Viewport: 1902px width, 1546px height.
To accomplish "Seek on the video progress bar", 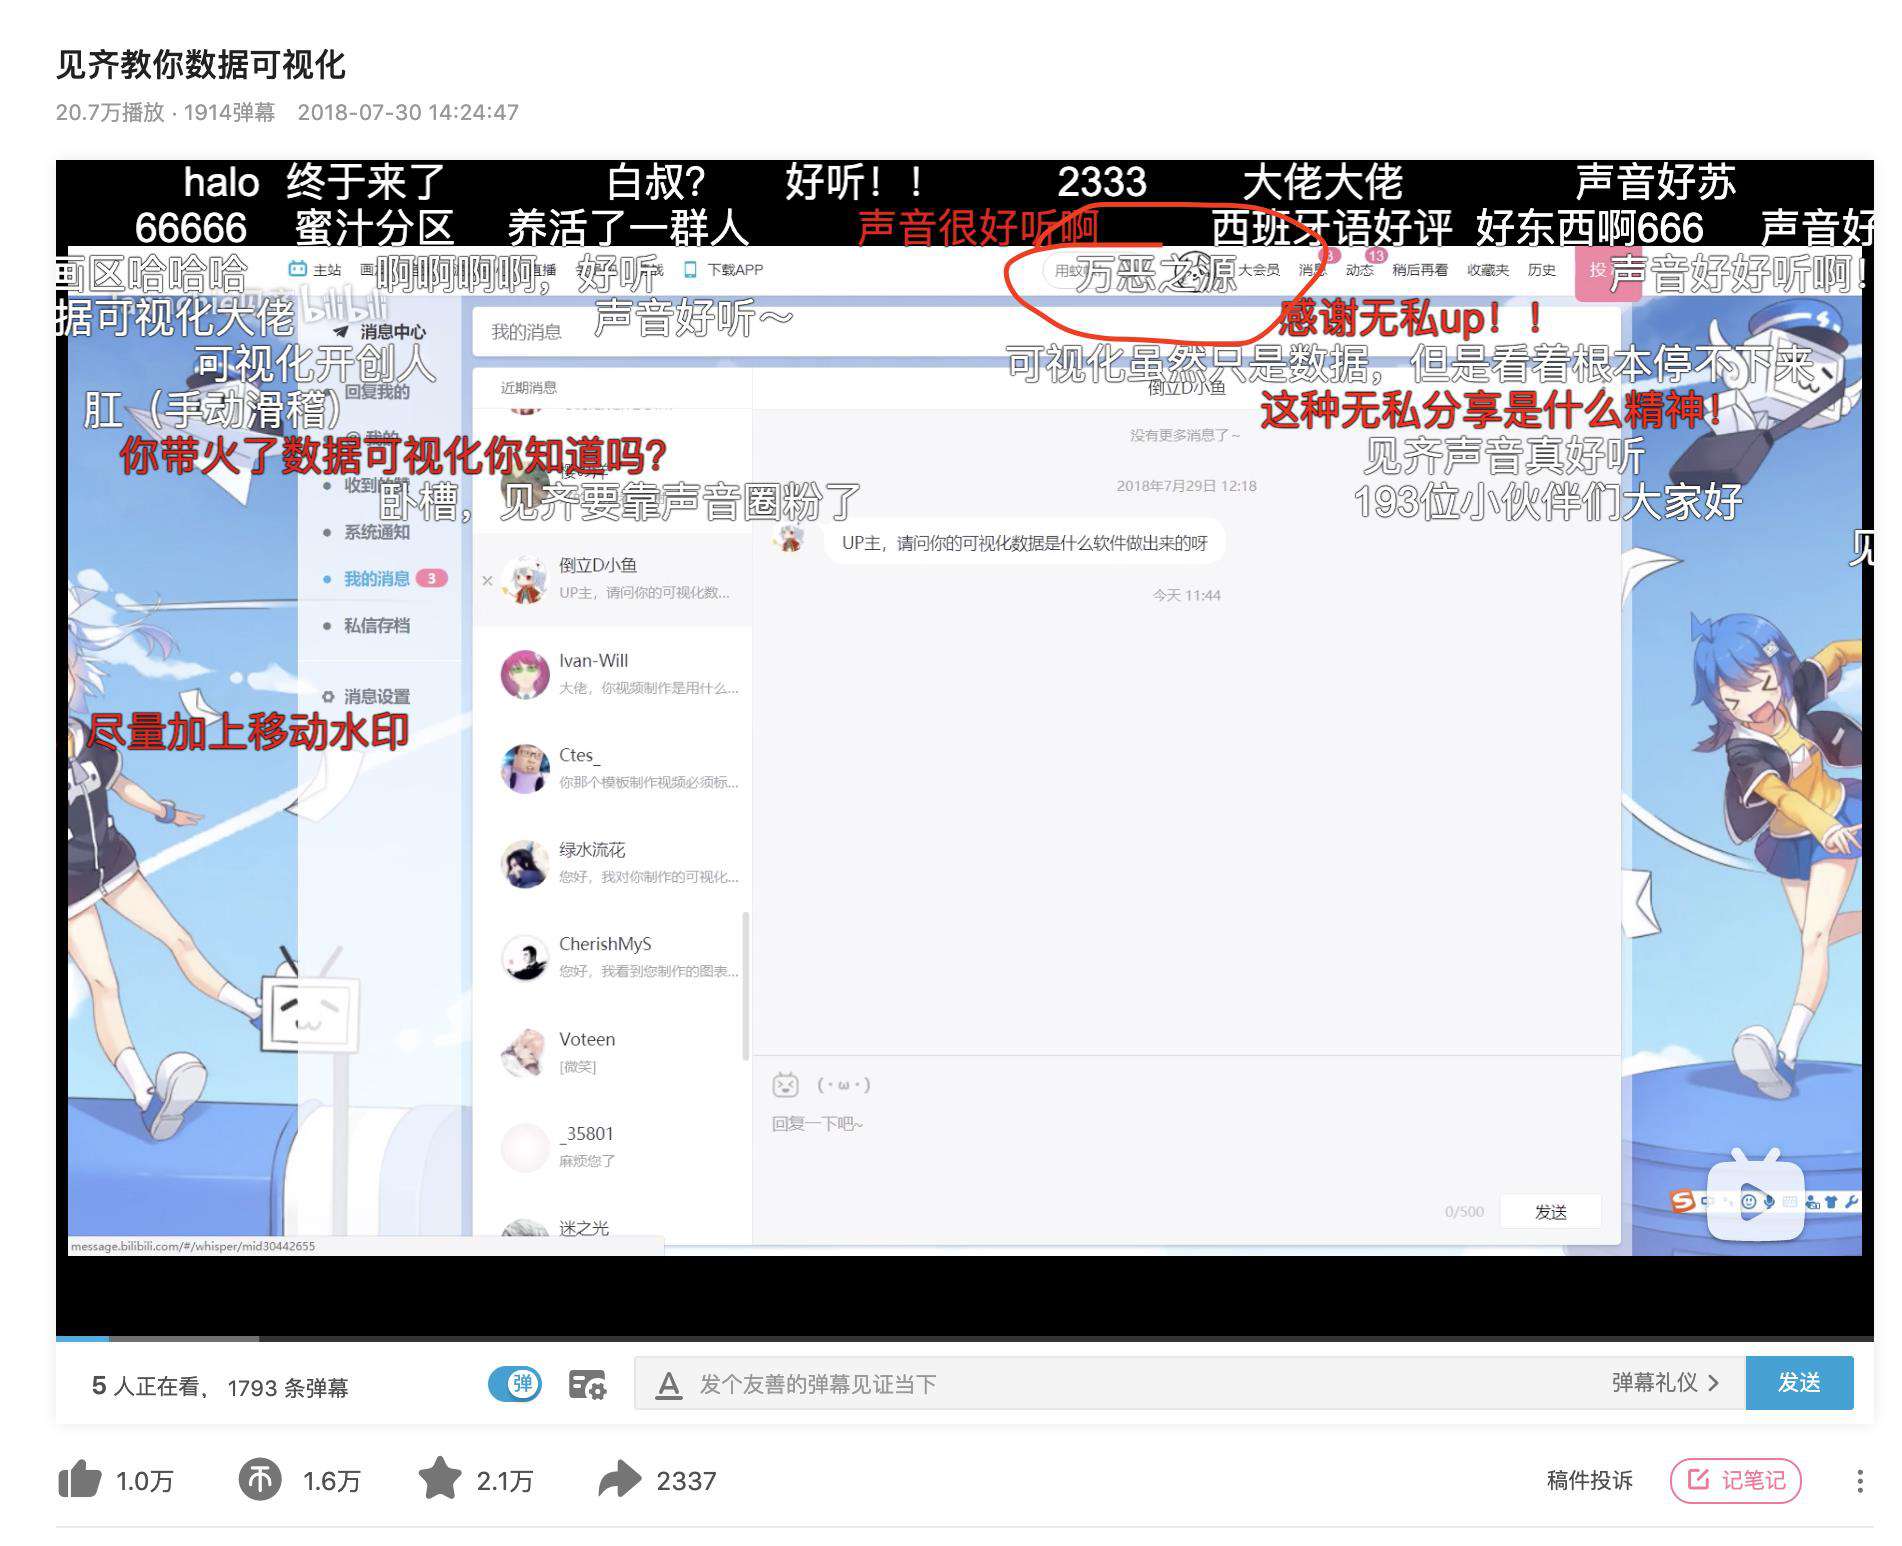I will coord(964,1338).
